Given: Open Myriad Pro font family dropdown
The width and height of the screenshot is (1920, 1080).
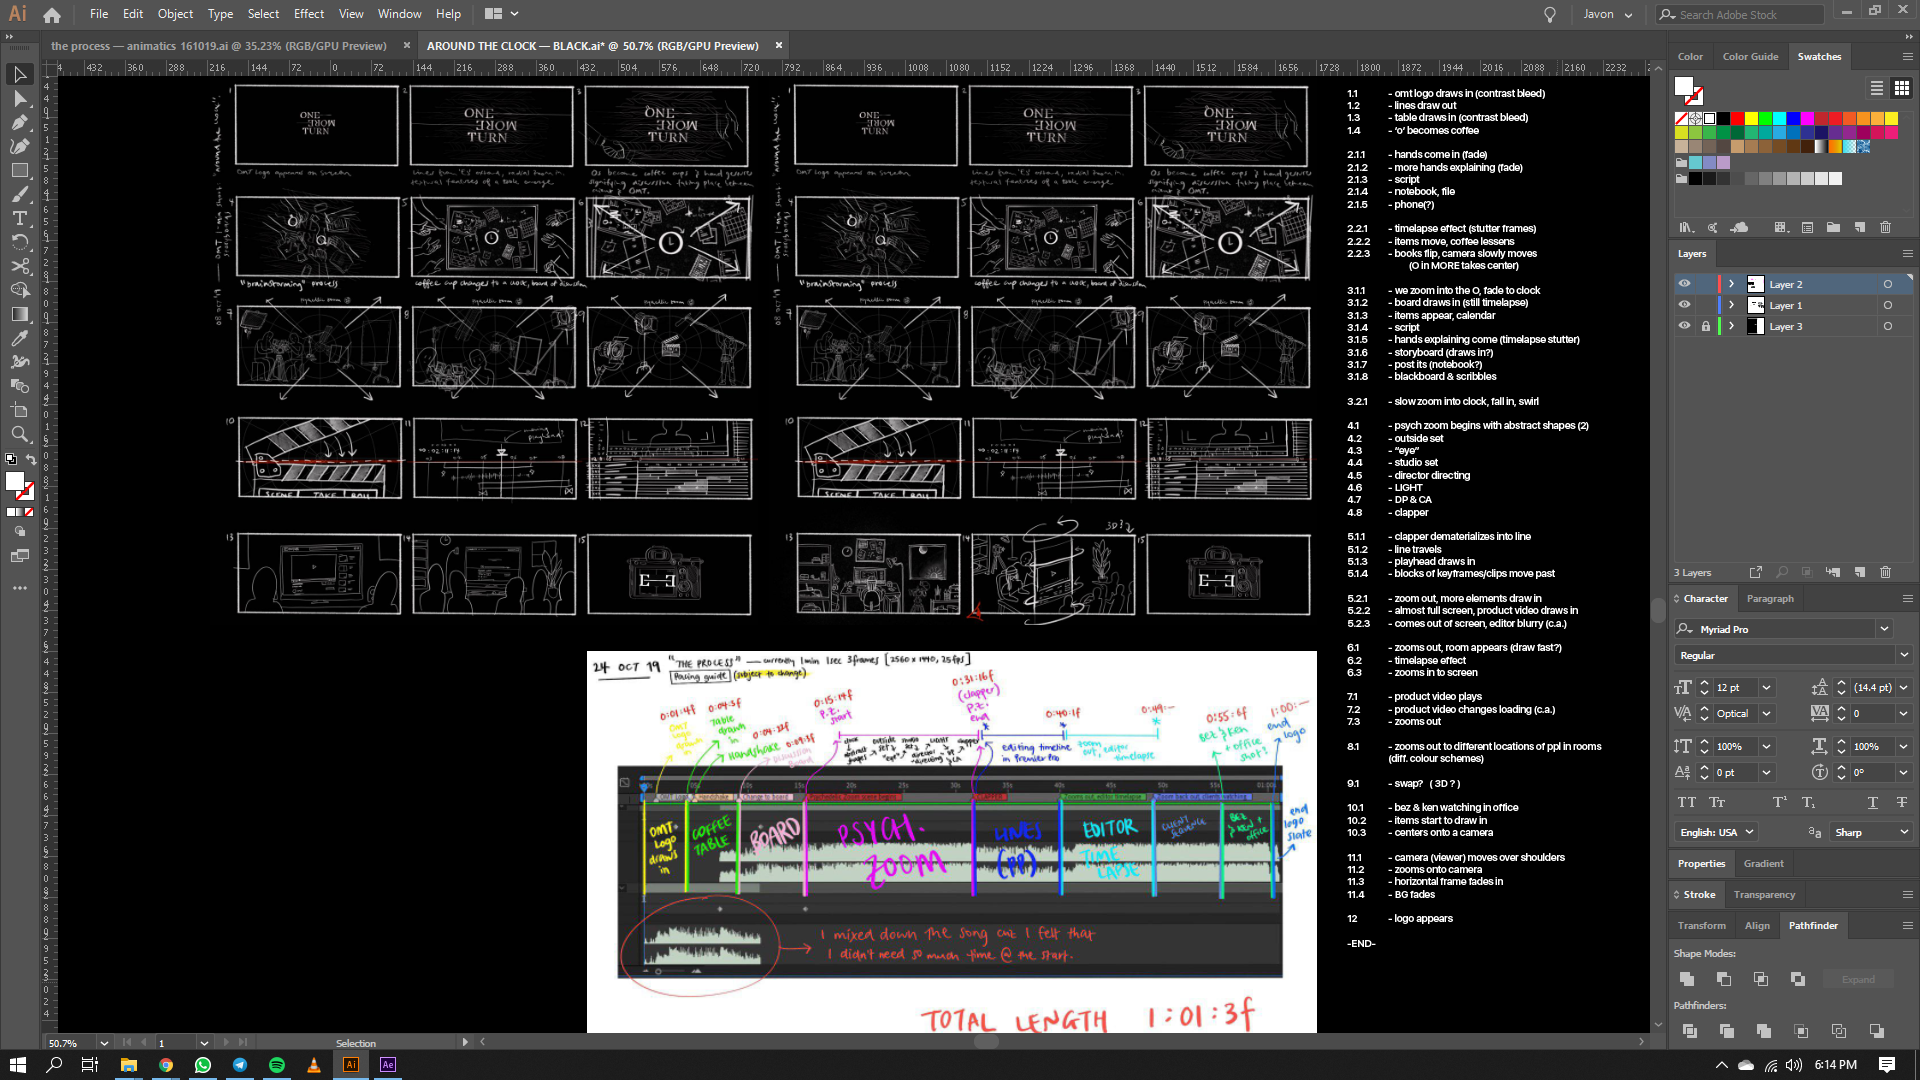Looking at the screenshot, I should [1884, 629].
